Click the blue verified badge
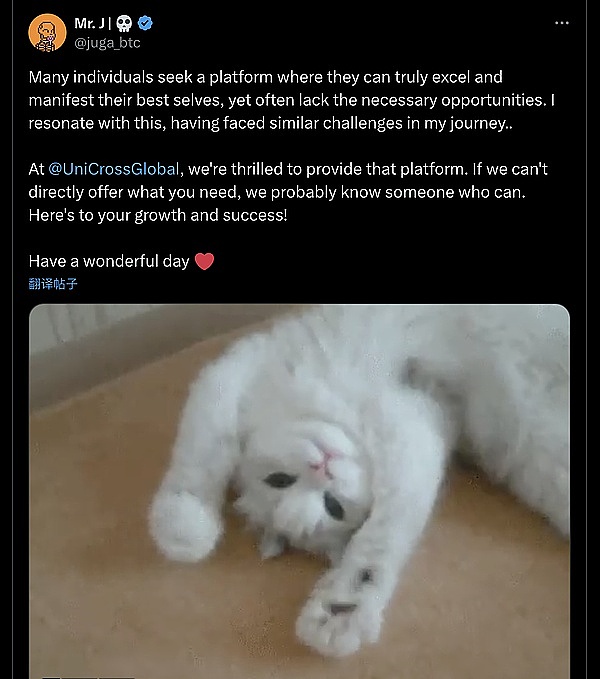The image size is (600, 679). [x=146, y=23]
